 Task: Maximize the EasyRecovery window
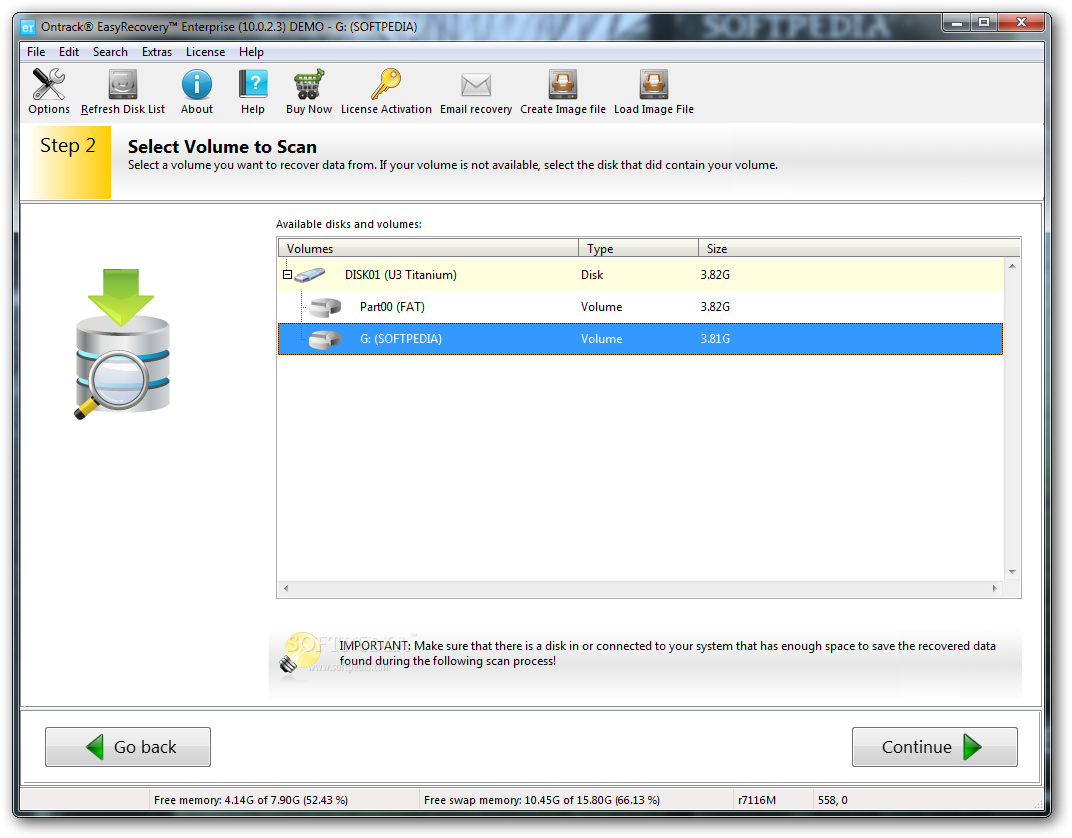984,23
